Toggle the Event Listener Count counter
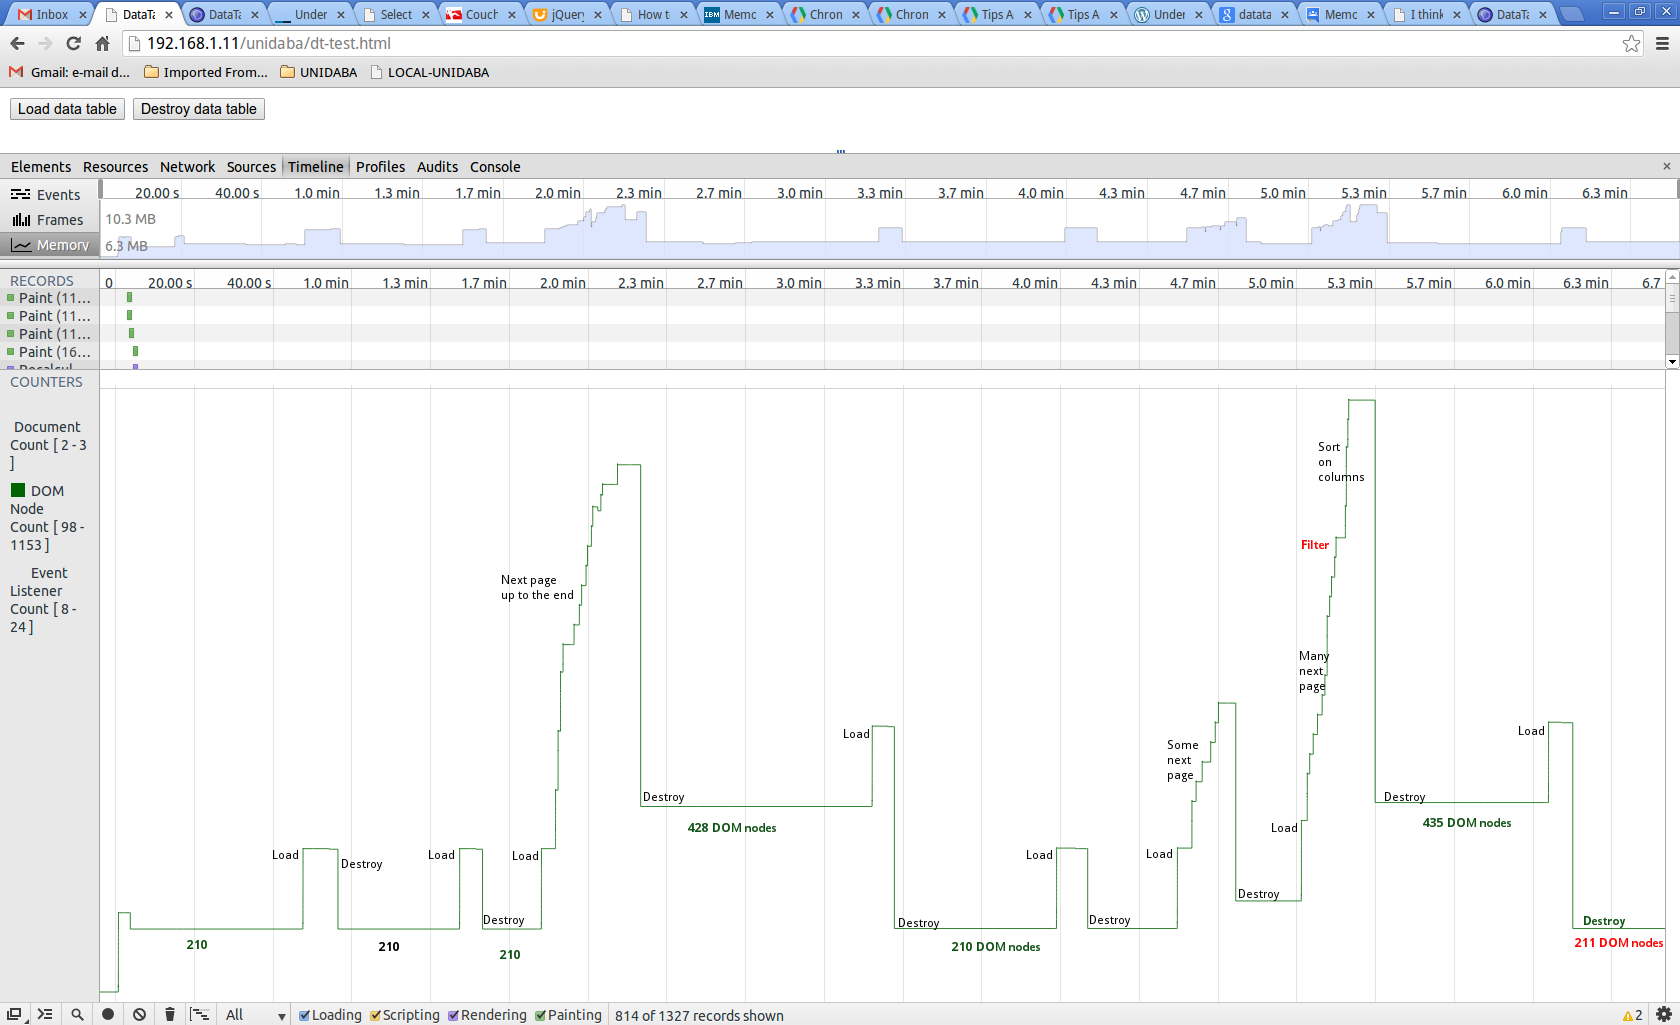Screen dimensions: 1680x1025 click(x=45, y=599)
